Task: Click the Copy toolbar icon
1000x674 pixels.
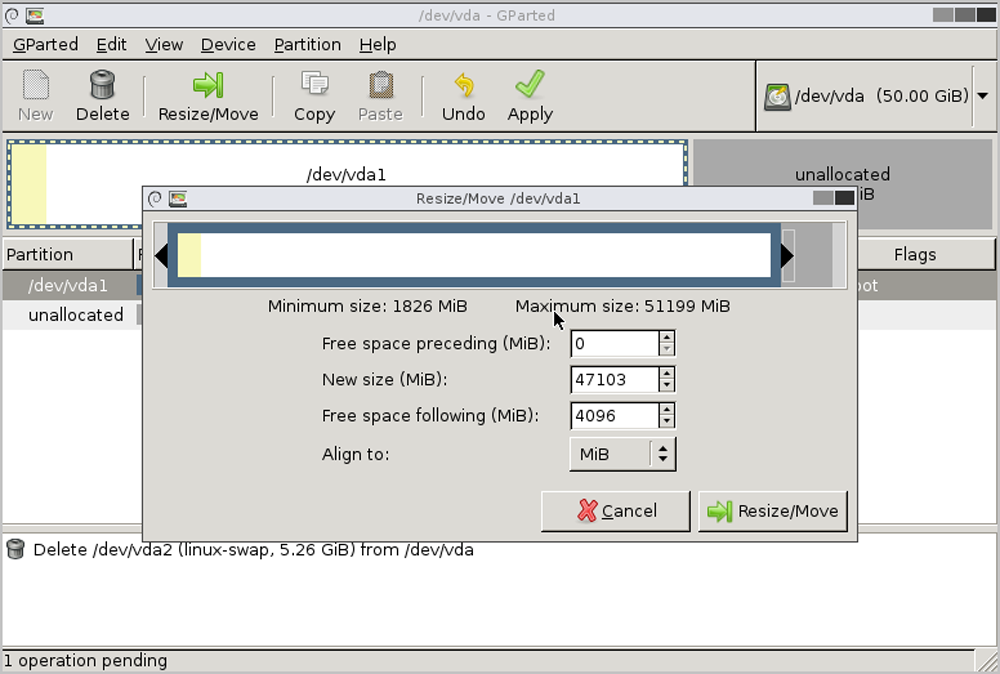Action: pos(314,85)
